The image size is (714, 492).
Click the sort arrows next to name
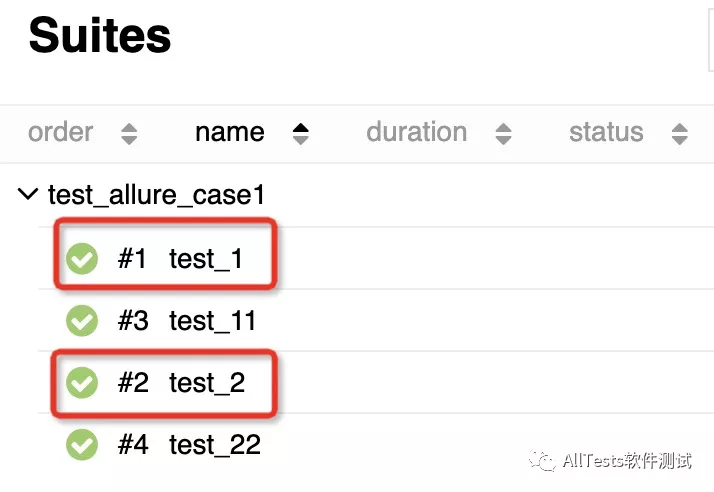point(300,133)
